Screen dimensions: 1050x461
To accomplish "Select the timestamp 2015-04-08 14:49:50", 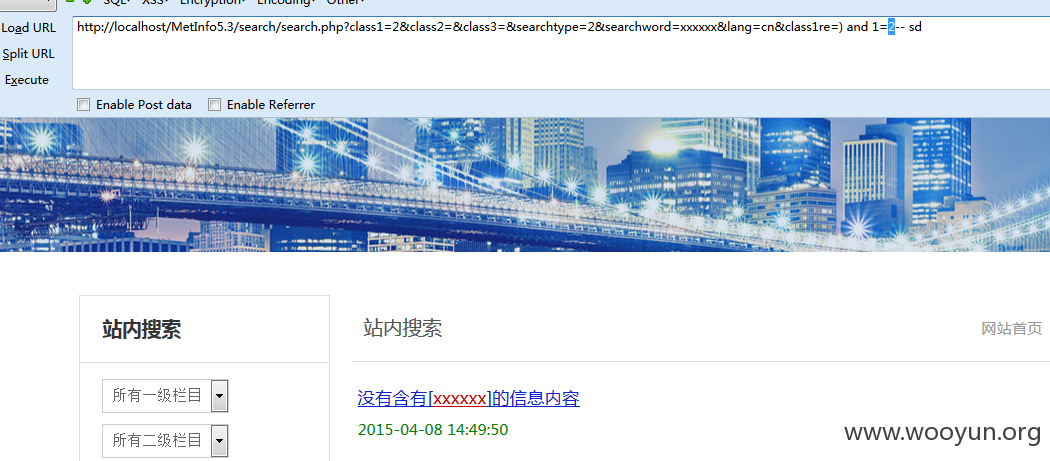I will 433,430.
